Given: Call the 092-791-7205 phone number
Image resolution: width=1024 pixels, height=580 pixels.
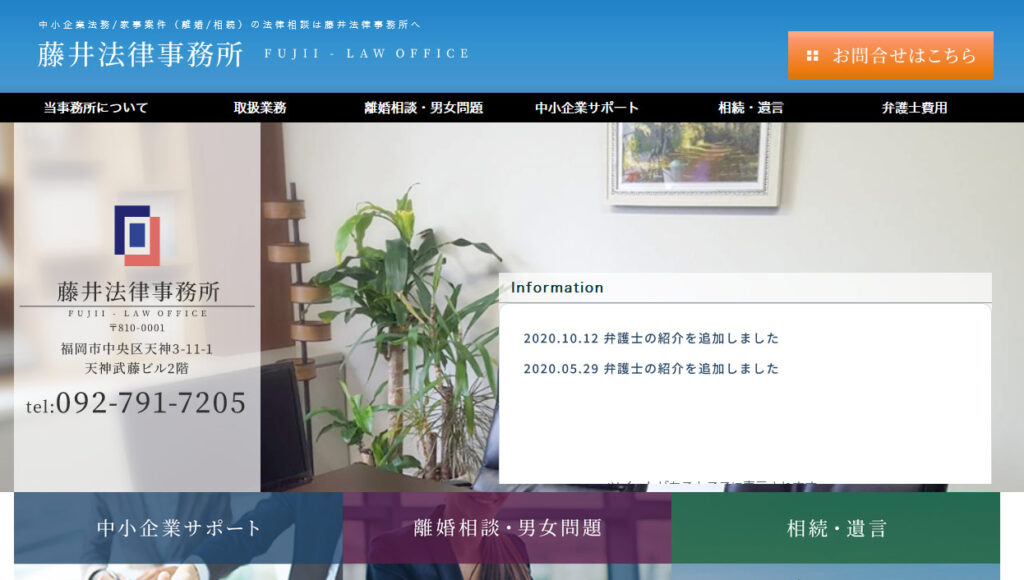Looking at the screenshot, I should click(150, 403).
